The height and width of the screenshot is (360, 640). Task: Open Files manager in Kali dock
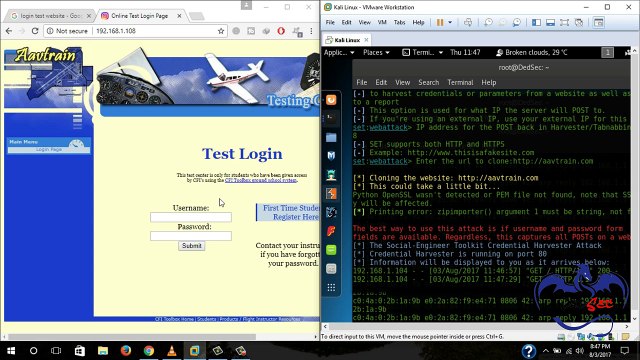point(331,138)
